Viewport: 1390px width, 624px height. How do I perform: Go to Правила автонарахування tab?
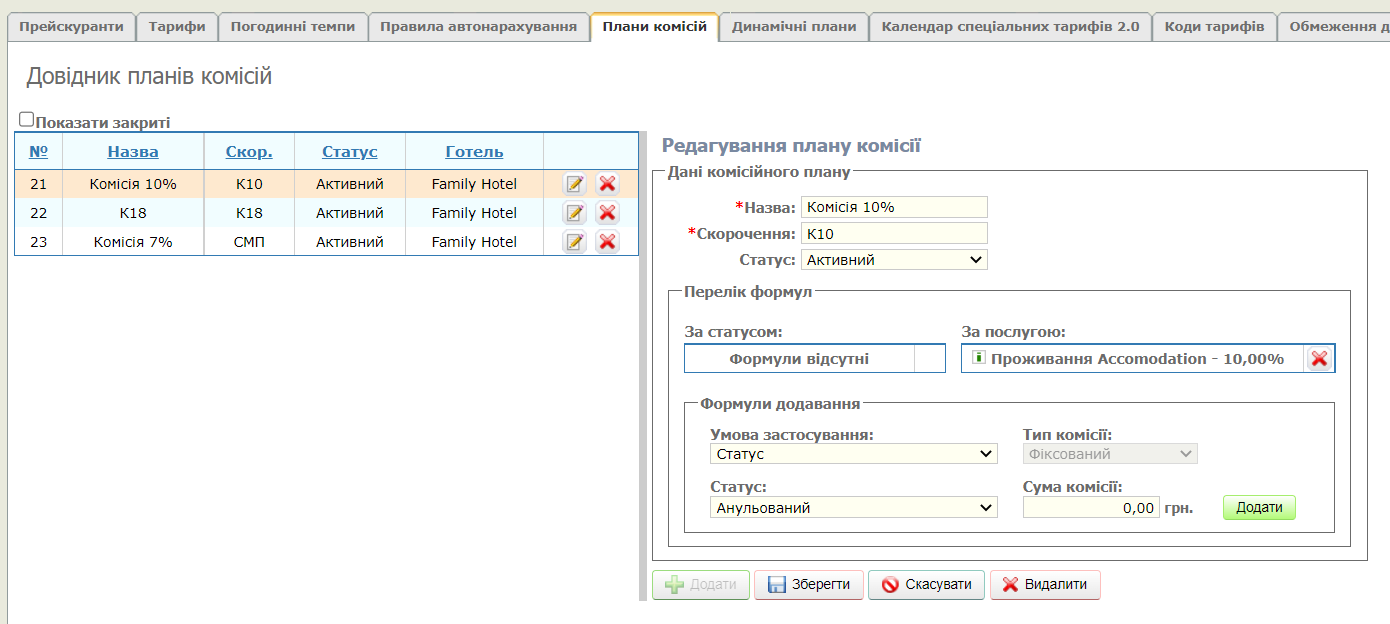point(478,27)
